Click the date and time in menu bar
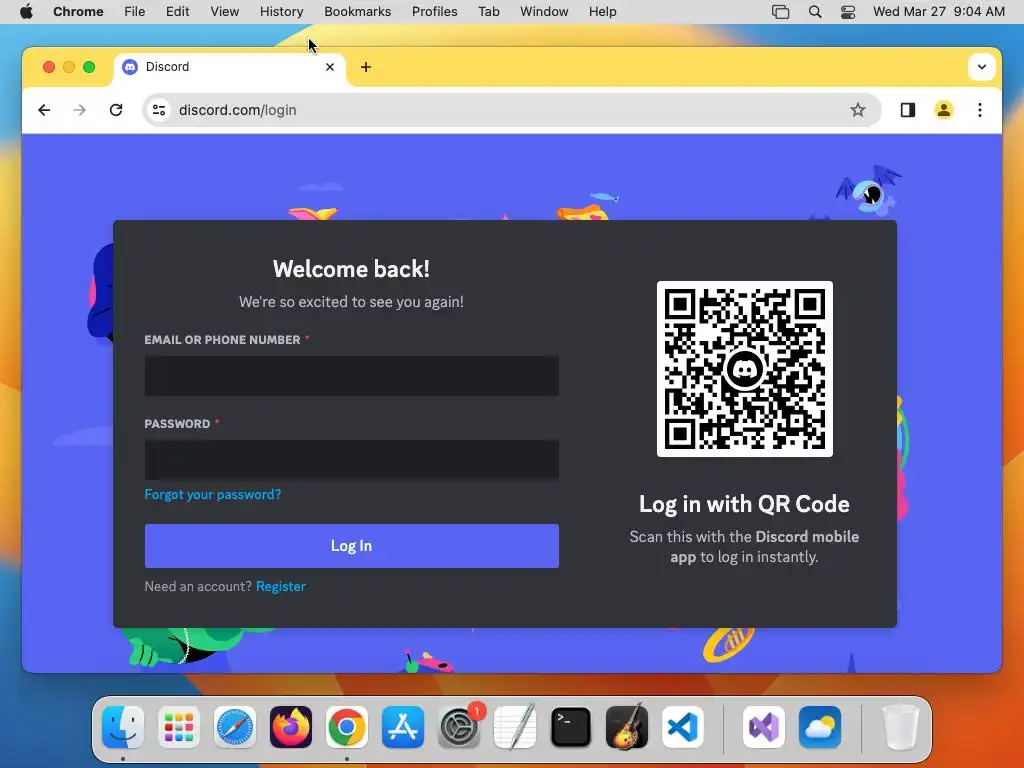This screenshot has height=768, width=1024. coord(939,12)
